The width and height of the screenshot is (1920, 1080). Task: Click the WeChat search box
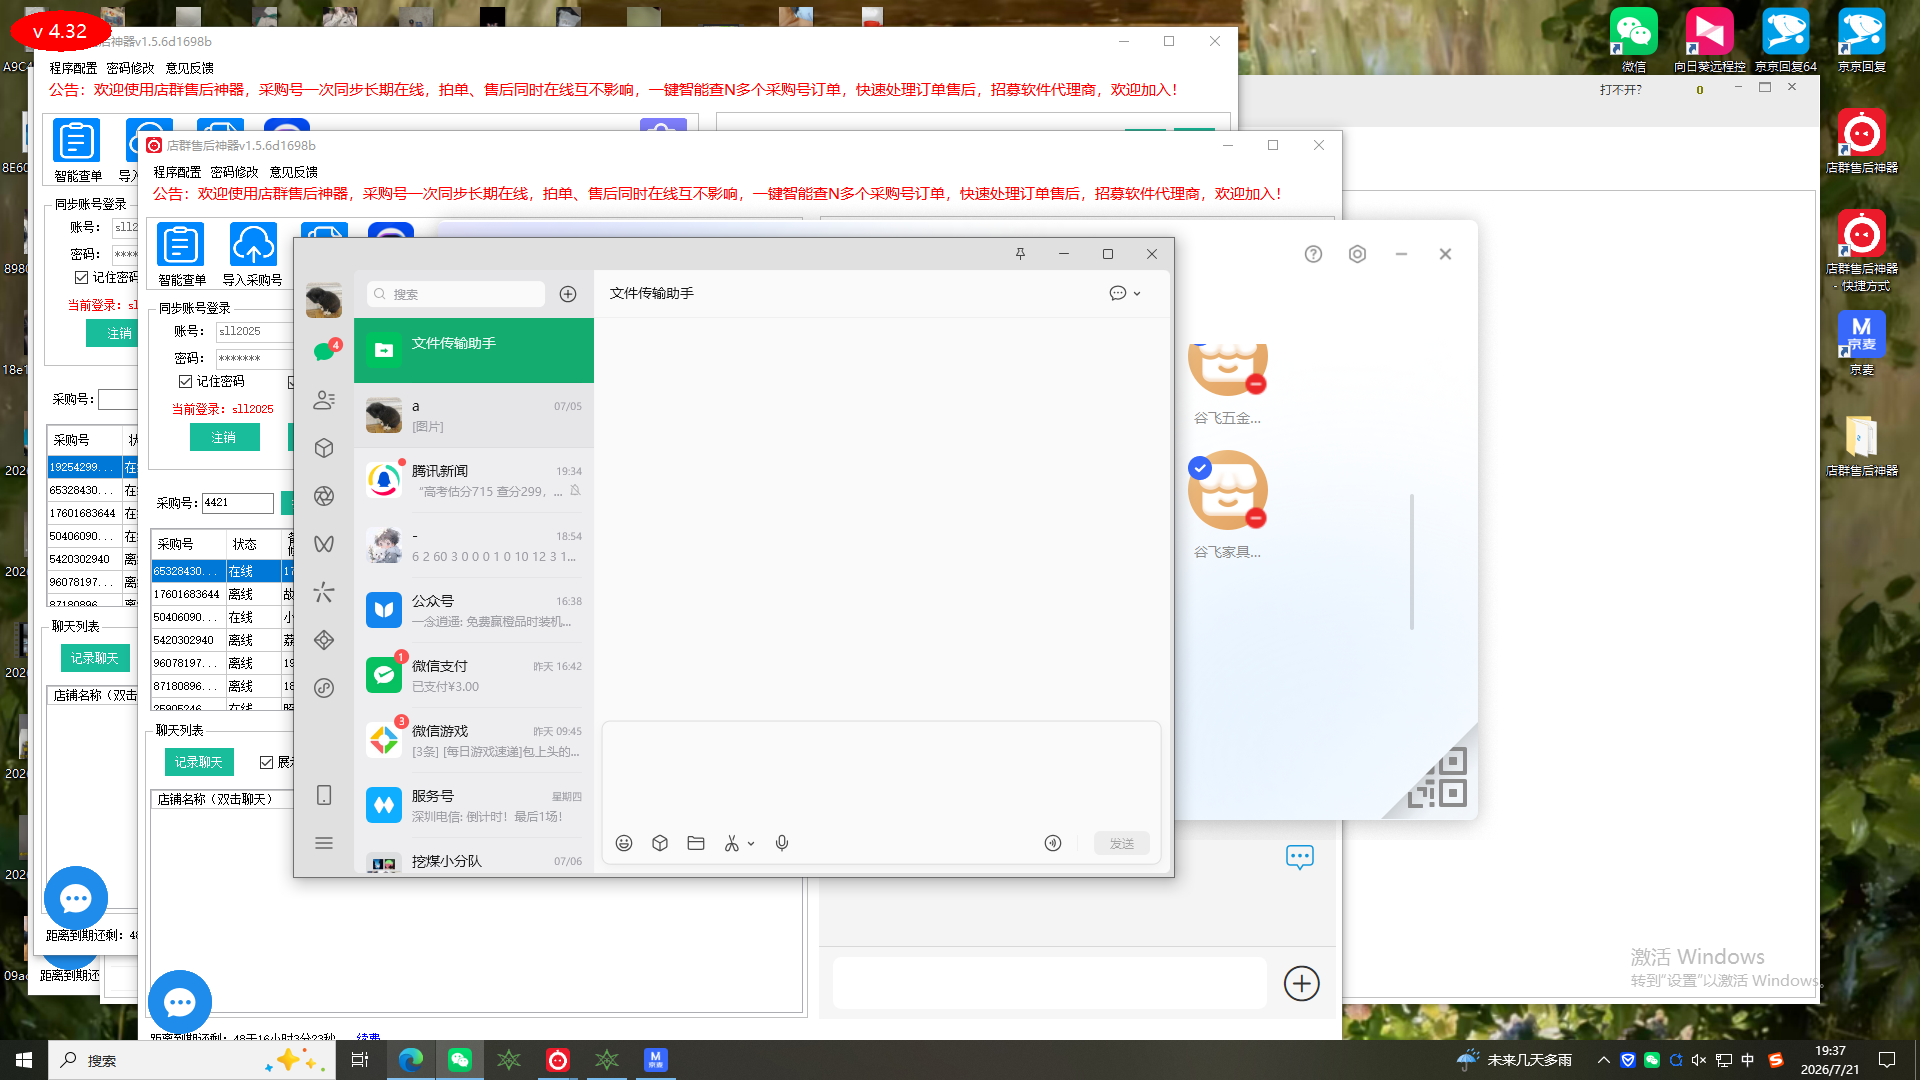pos(456,294)
